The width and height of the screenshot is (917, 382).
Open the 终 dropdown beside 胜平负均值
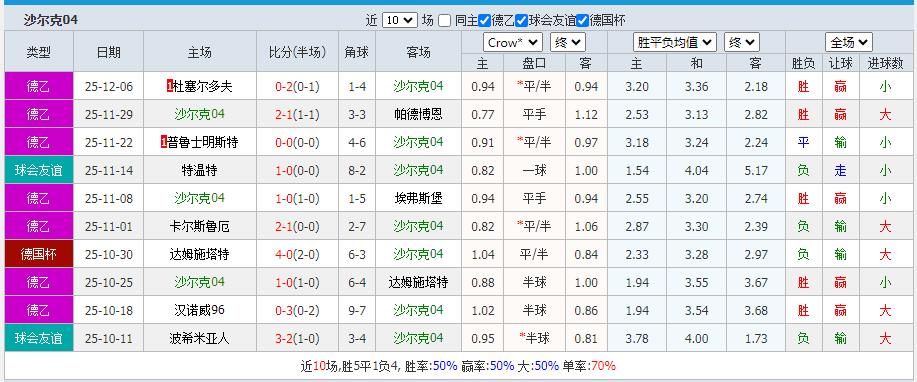tap(742, 43)
